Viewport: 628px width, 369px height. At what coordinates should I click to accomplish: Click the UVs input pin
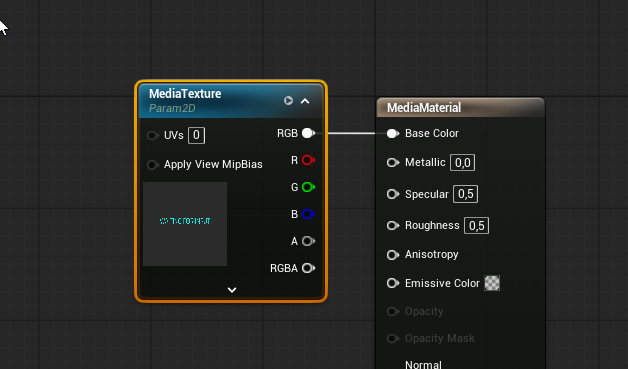tap(153, 135)
